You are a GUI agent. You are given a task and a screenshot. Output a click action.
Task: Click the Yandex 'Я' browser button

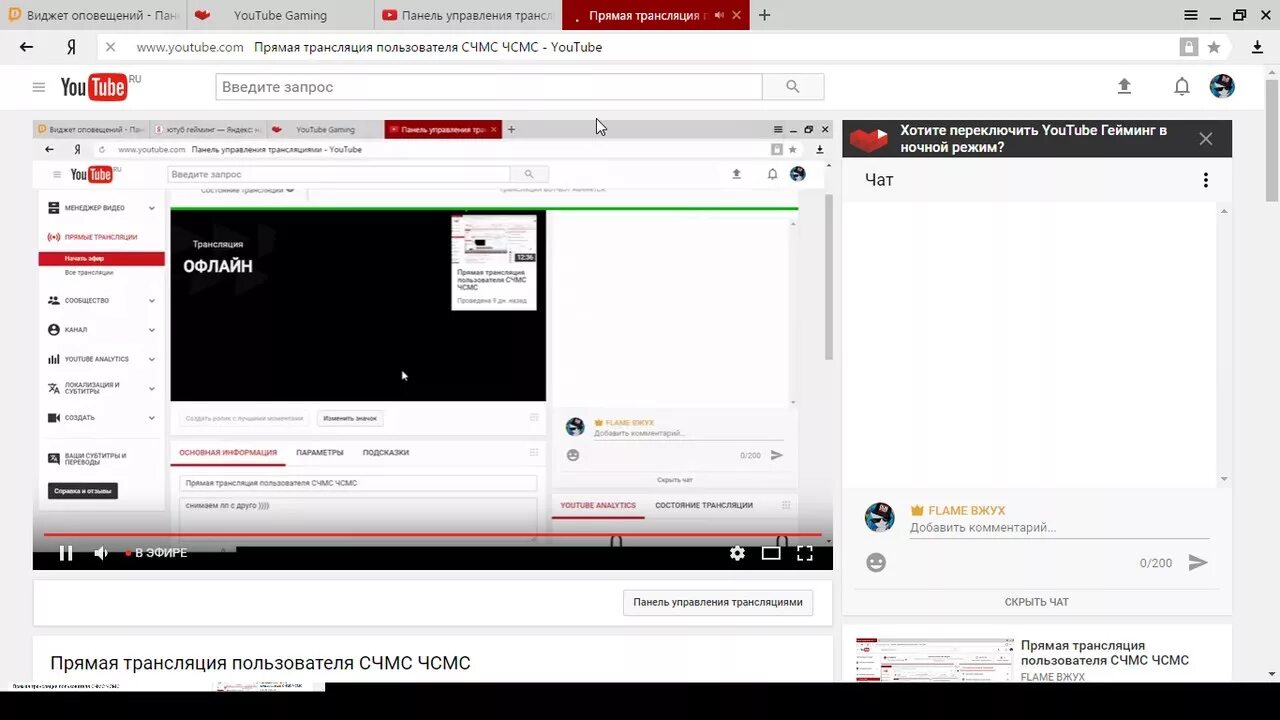pos(72,47)
